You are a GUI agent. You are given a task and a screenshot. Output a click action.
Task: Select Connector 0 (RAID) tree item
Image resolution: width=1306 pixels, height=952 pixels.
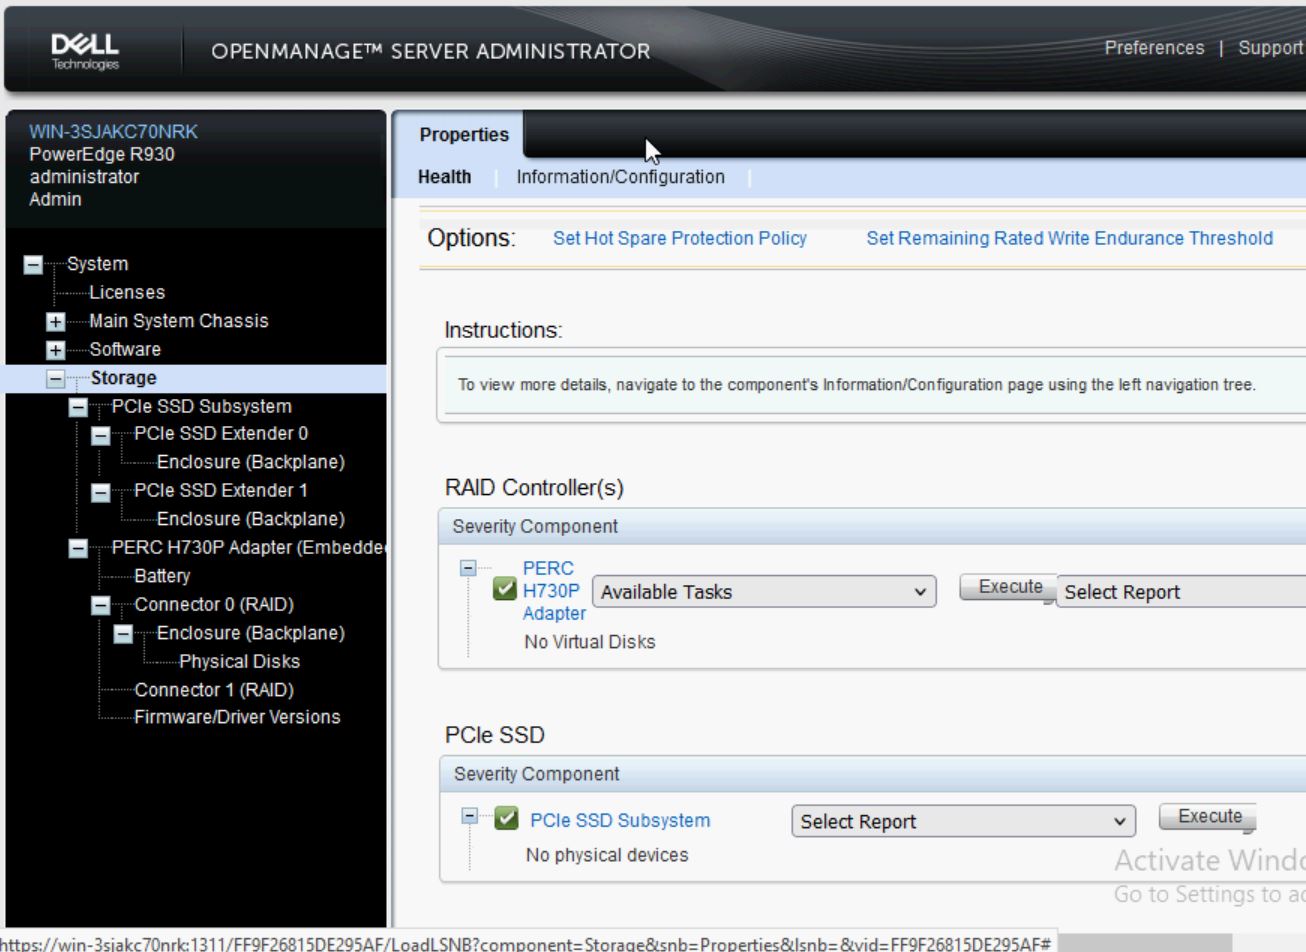point(214,604)
